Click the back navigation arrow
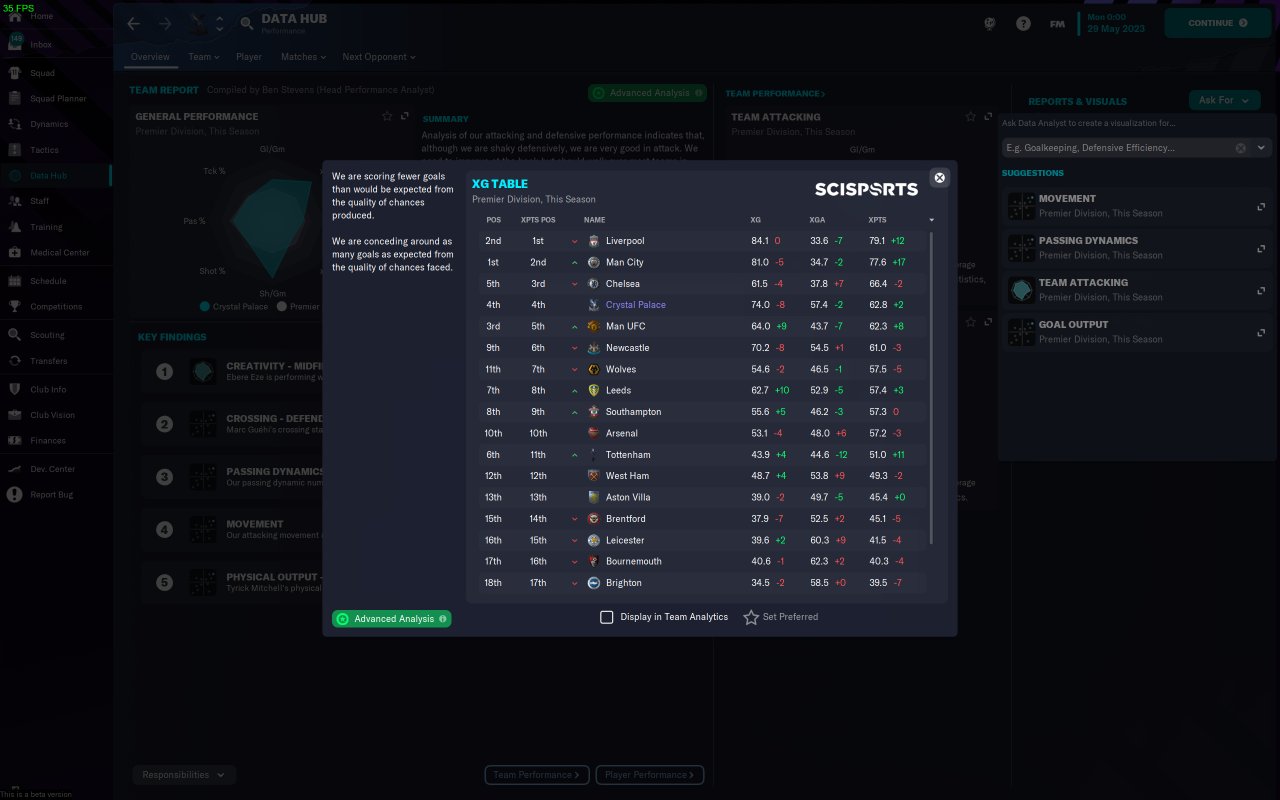Image resolution: width=1280 pixels, height=800 pixels. [x=134, y=23]
